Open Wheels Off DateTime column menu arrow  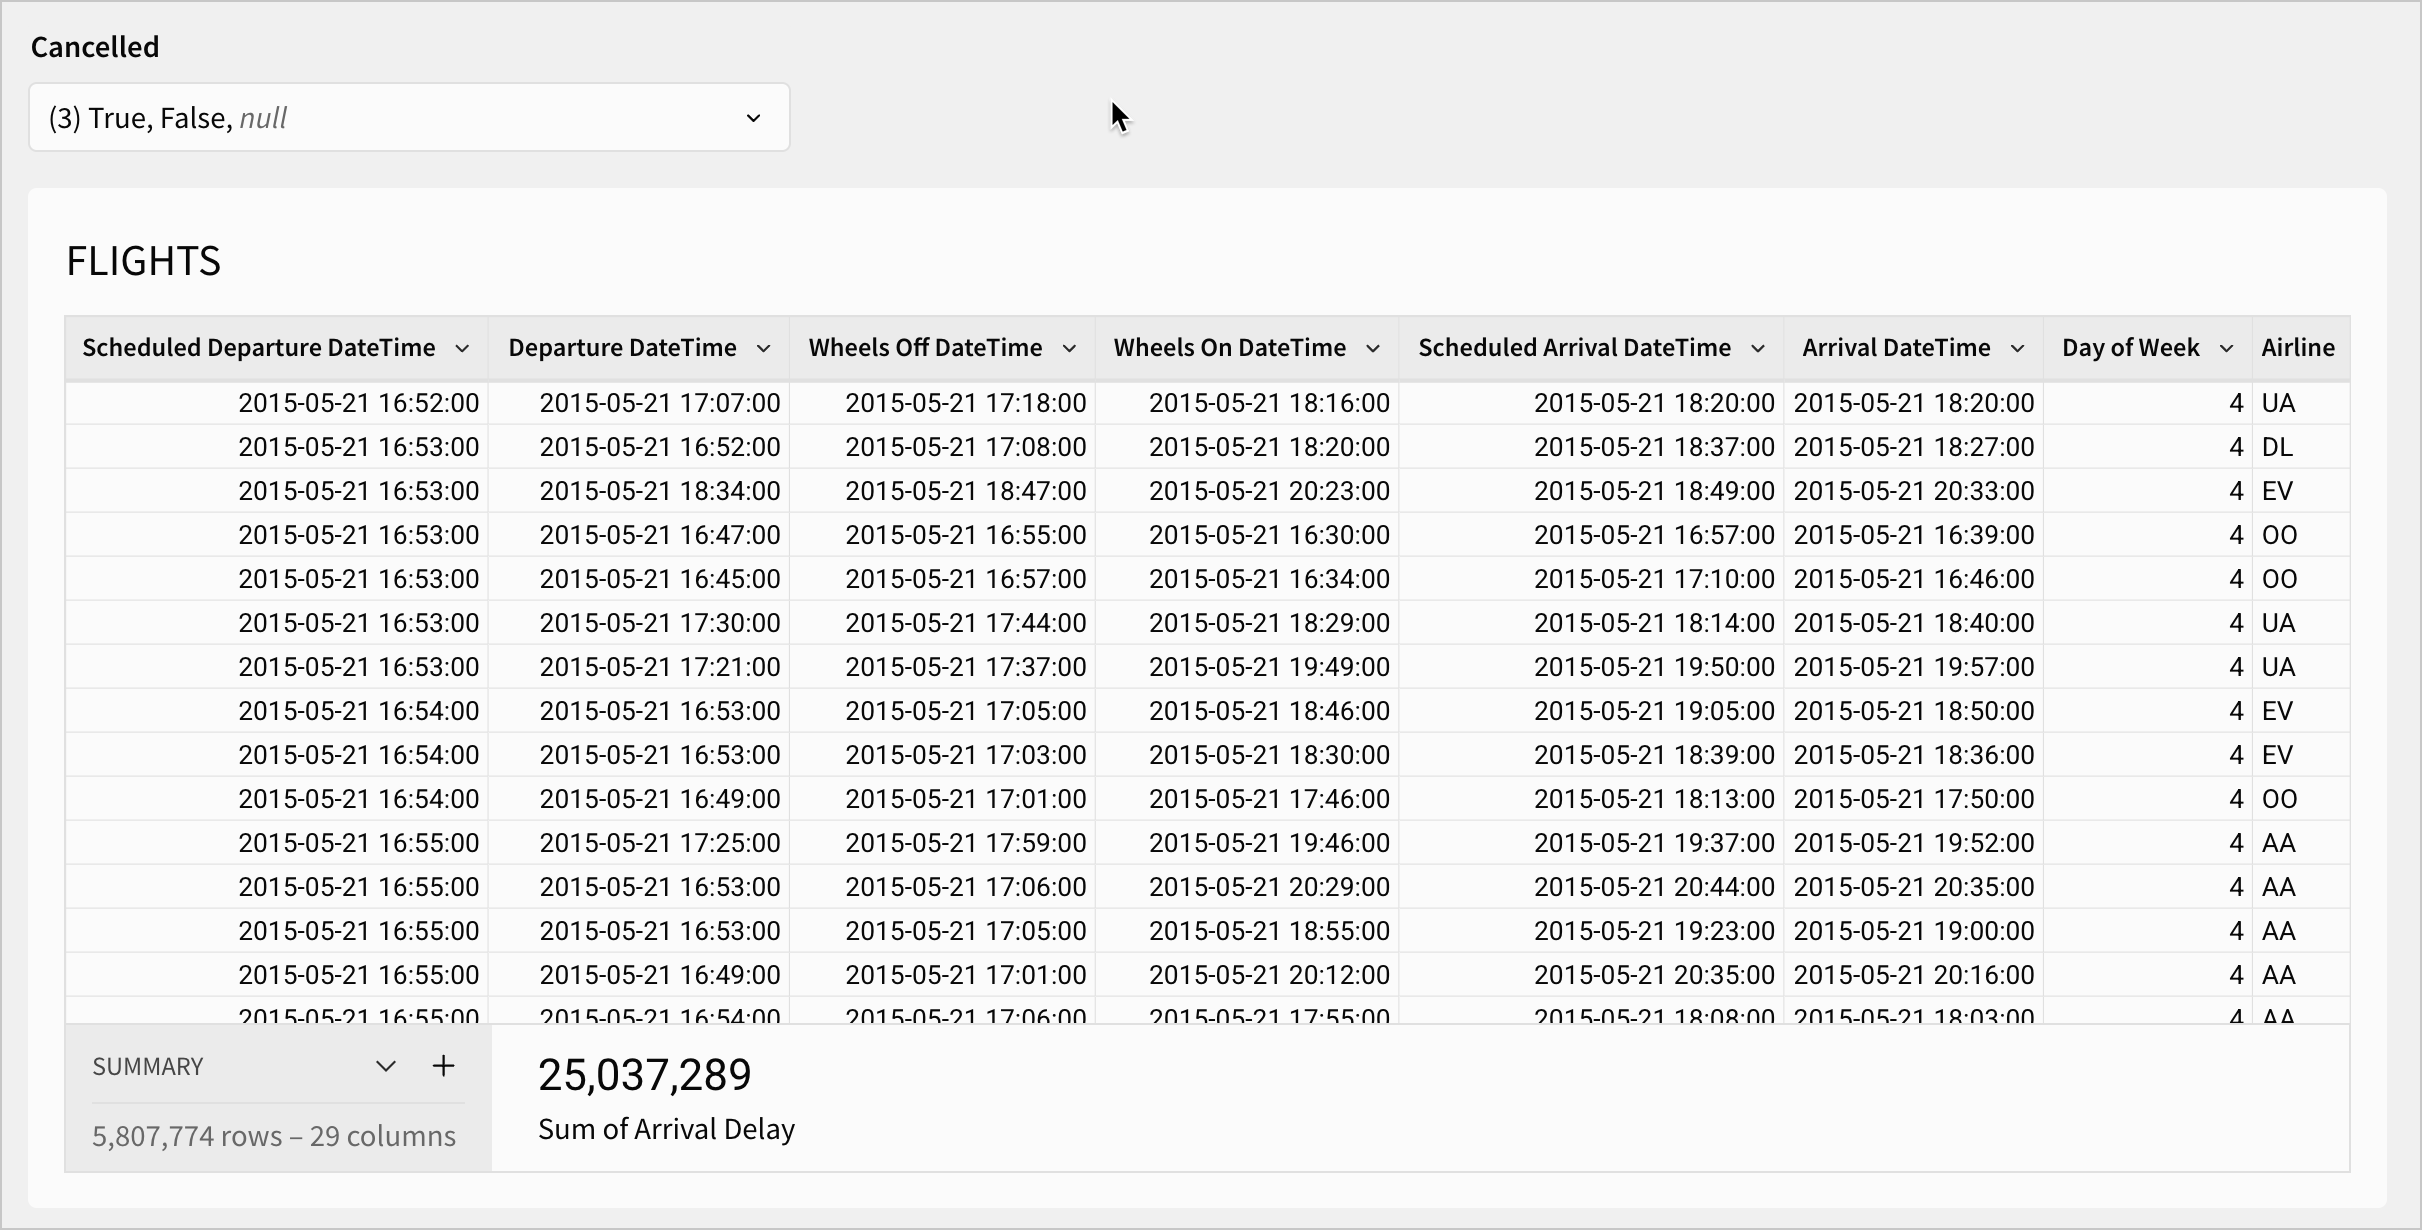pyautogui.click(x=1069, y=348)
